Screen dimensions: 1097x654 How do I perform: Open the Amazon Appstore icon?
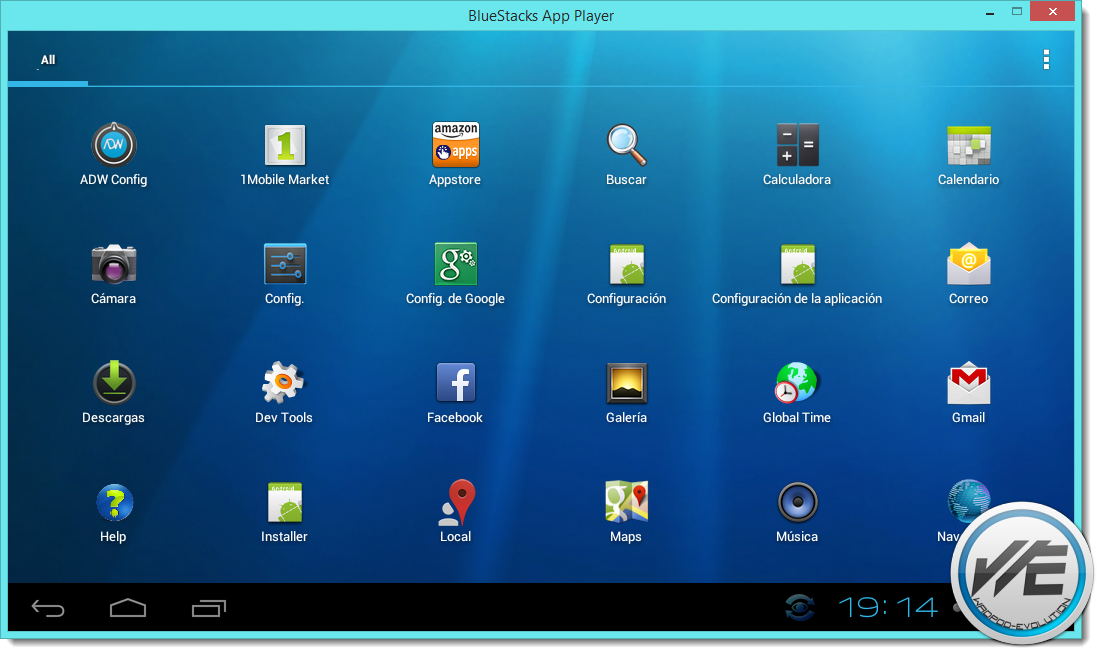455,145
